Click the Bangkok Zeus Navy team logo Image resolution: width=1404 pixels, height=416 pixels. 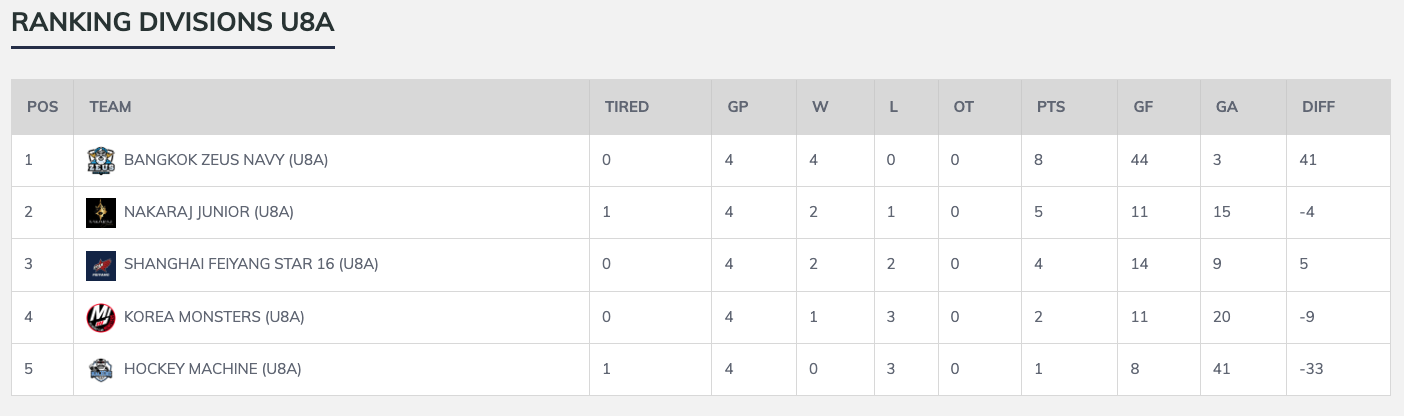tap(101, 160)
